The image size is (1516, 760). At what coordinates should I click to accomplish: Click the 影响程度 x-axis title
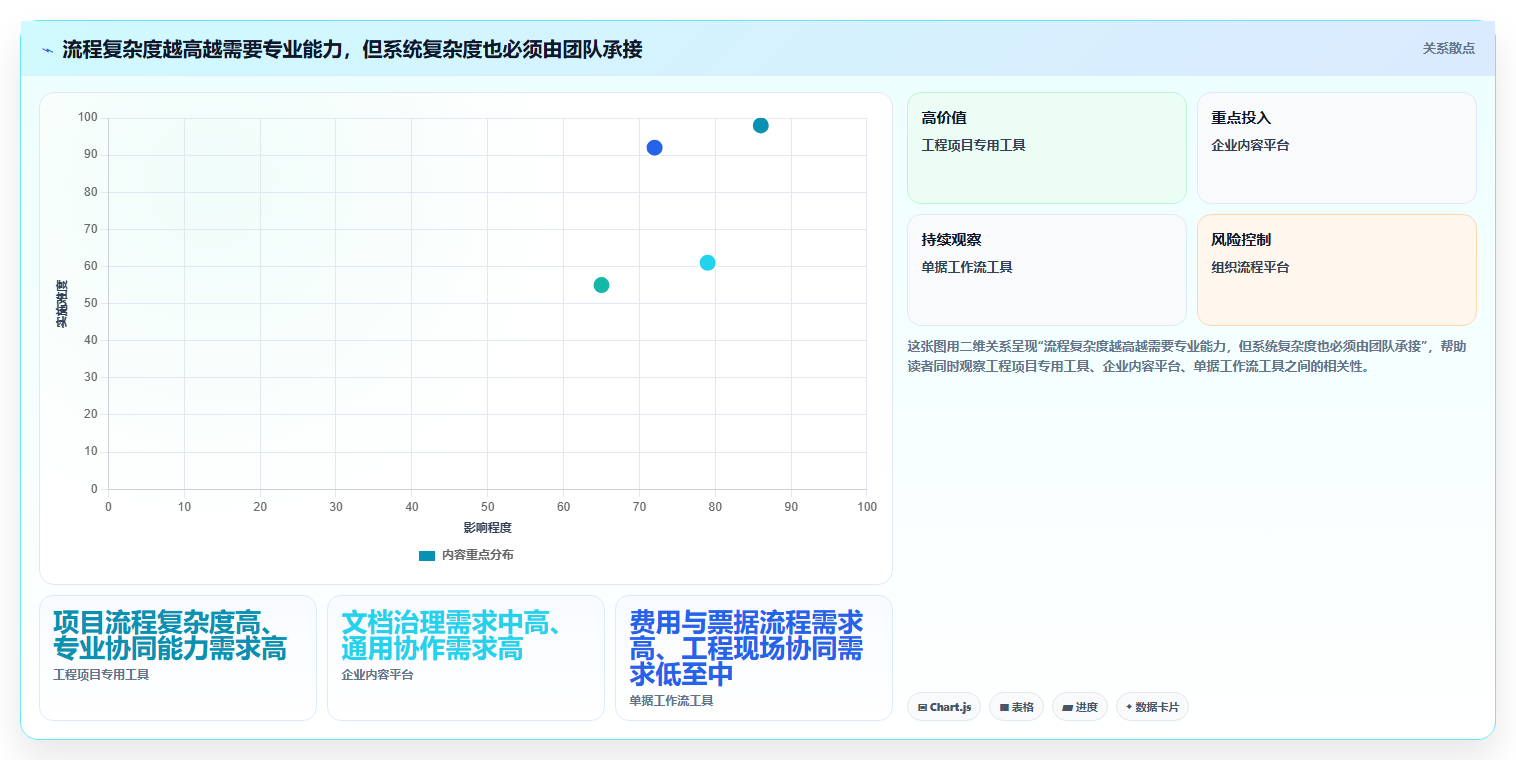487,528
